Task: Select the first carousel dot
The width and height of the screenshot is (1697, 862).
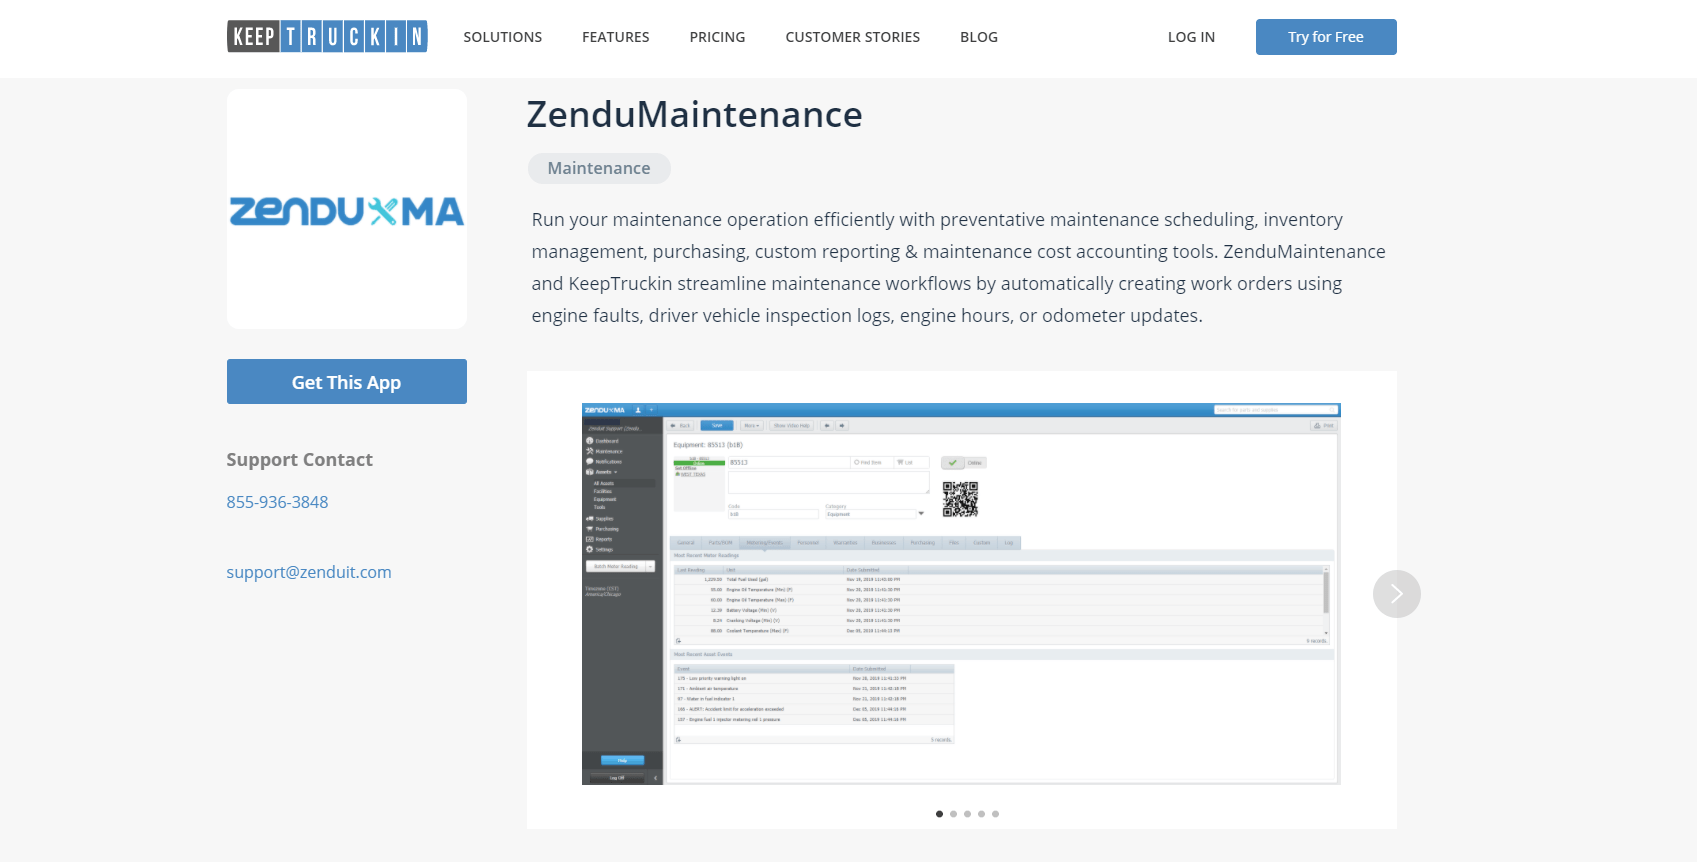Action: (939, 814)
